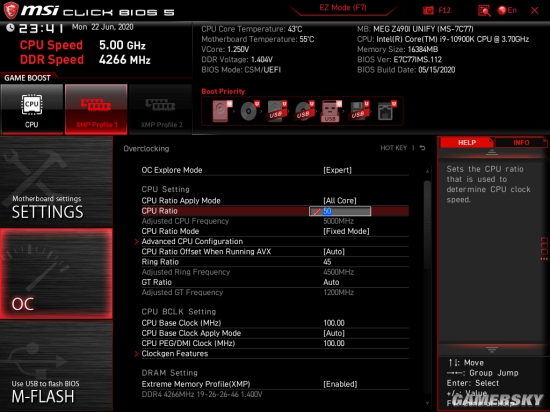
Task: Change language via the En globe icon
Action: click(507, 11)
